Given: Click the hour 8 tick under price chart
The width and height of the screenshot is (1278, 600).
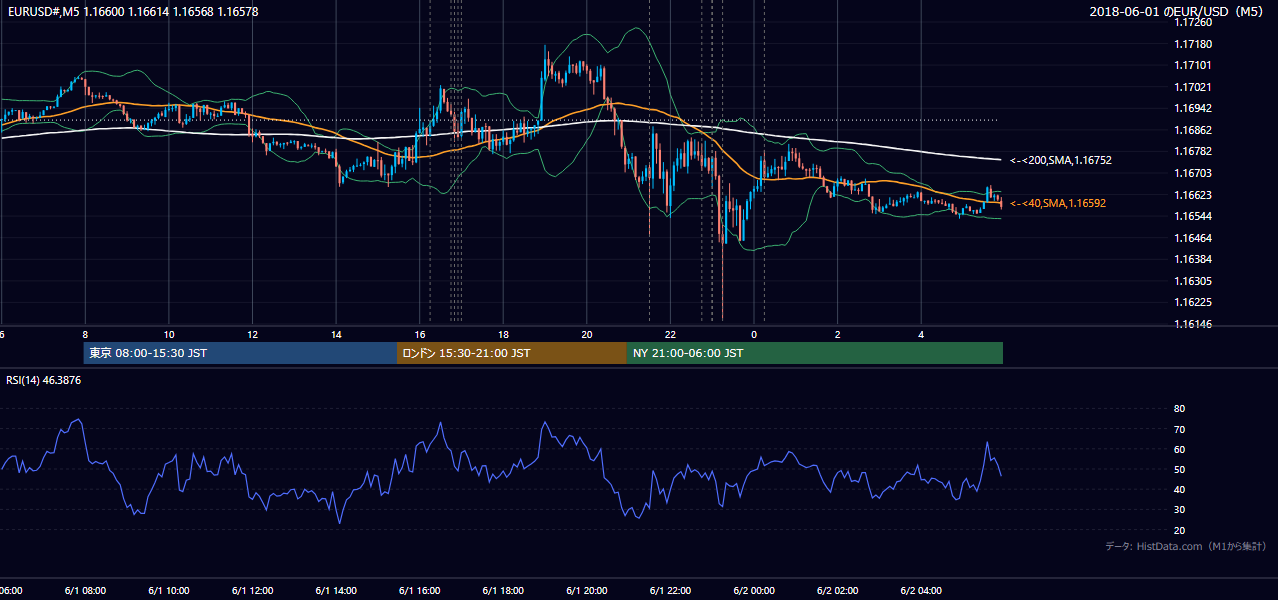Looking at the screenshot, I should click(85, 334).
